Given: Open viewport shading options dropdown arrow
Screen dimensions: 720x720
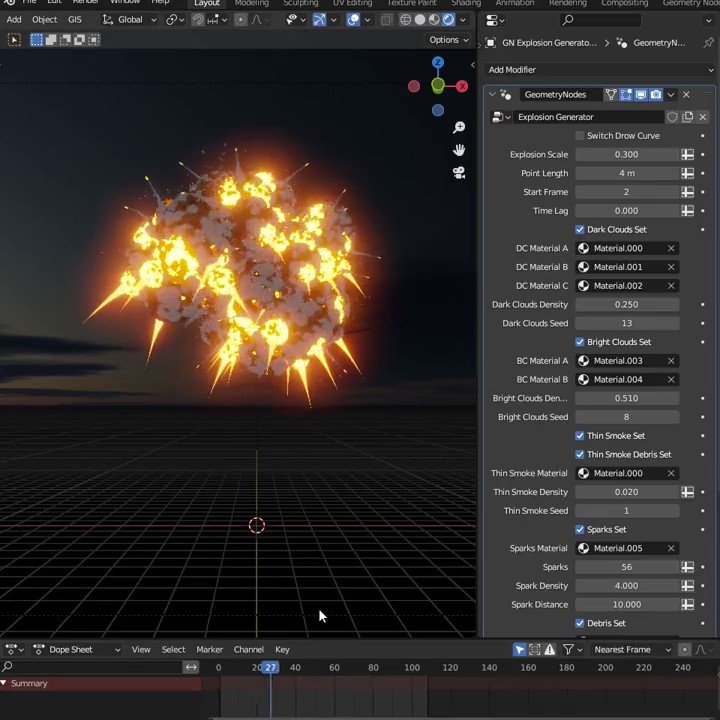Looking at the screenshot, I should click(x=463, y=20).
